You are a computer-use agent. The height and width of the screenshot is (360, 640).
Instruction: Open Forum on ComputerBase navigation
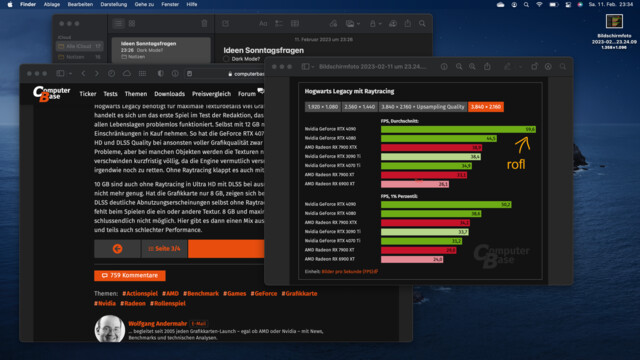coord(247,94)
